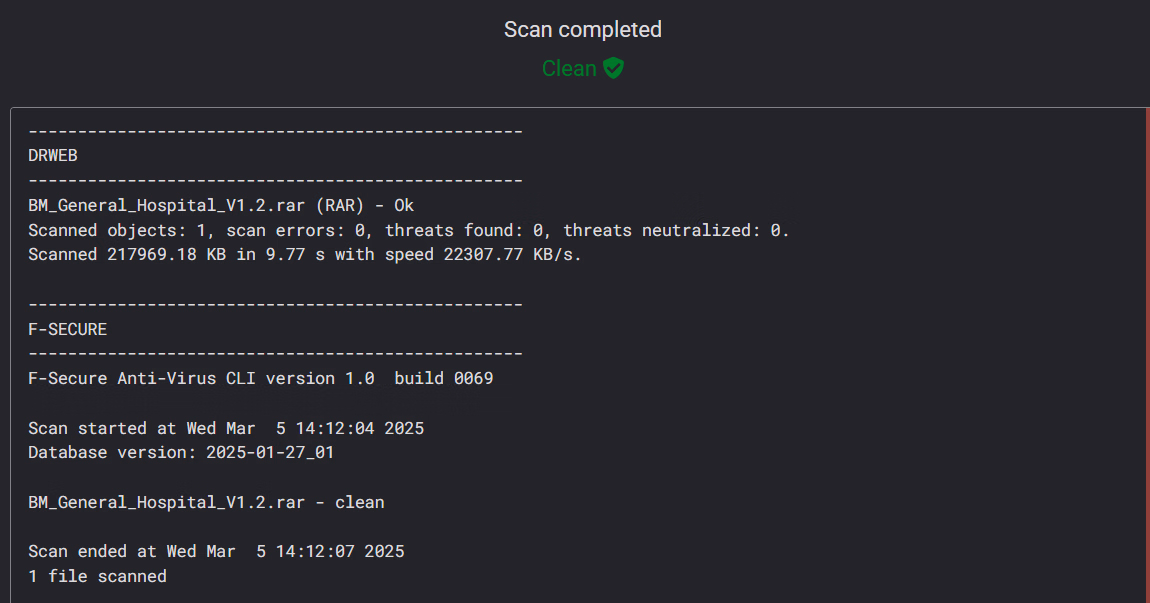
Task: Click the Database version 2025-01-27_01 line
Action: click(x=181, y=453)
